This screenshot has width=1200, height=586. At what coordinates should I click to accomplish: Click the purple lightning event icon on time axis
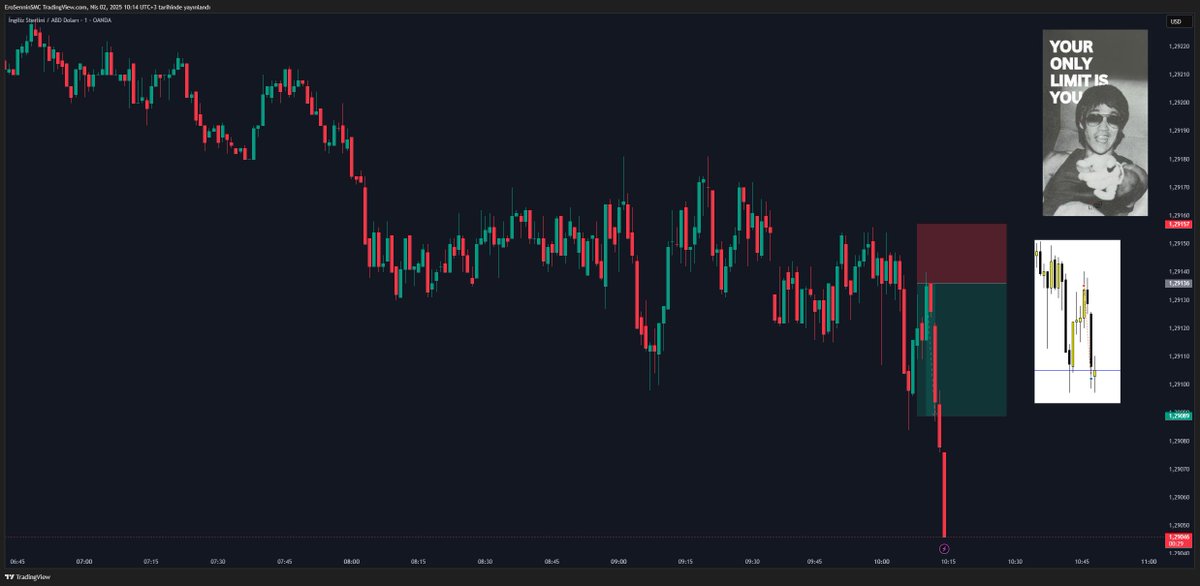(944, 549)
